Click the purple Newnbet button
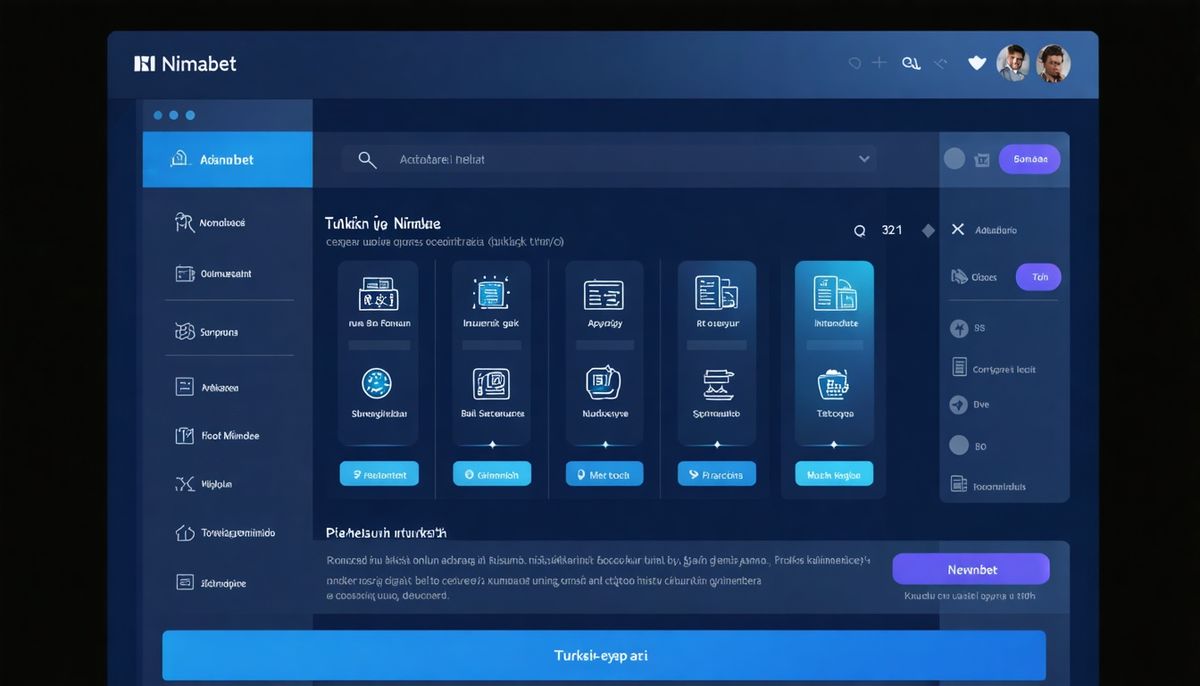1200x686 pixels. click(x=970, y=569)
